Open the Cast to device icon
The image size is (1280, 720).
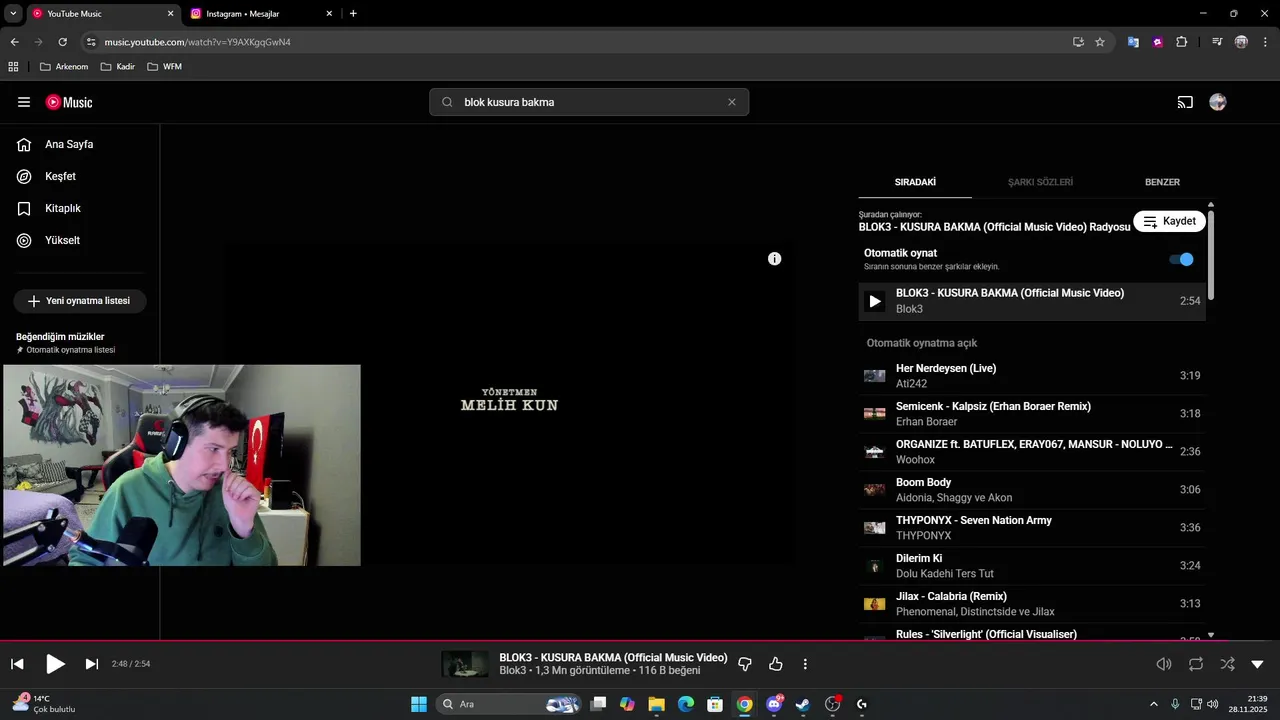(1185, 102)
